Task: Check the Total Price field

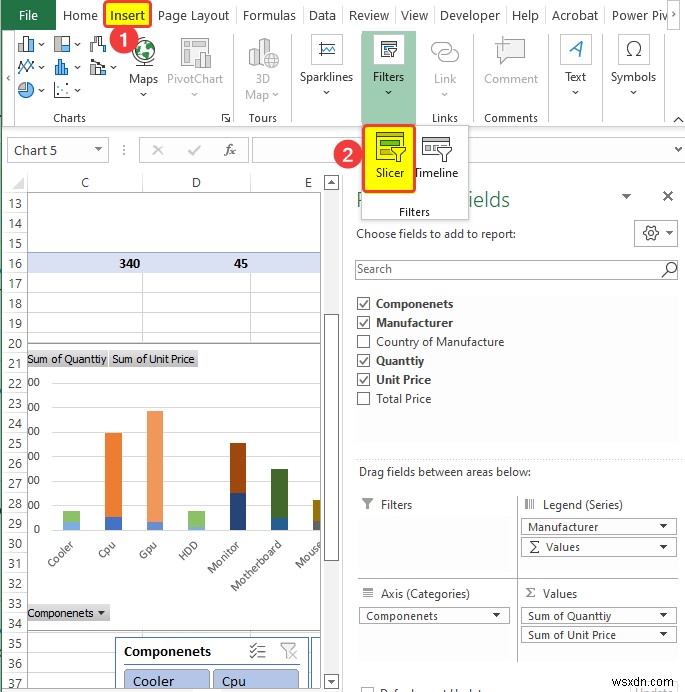Action: pos(363,399)
